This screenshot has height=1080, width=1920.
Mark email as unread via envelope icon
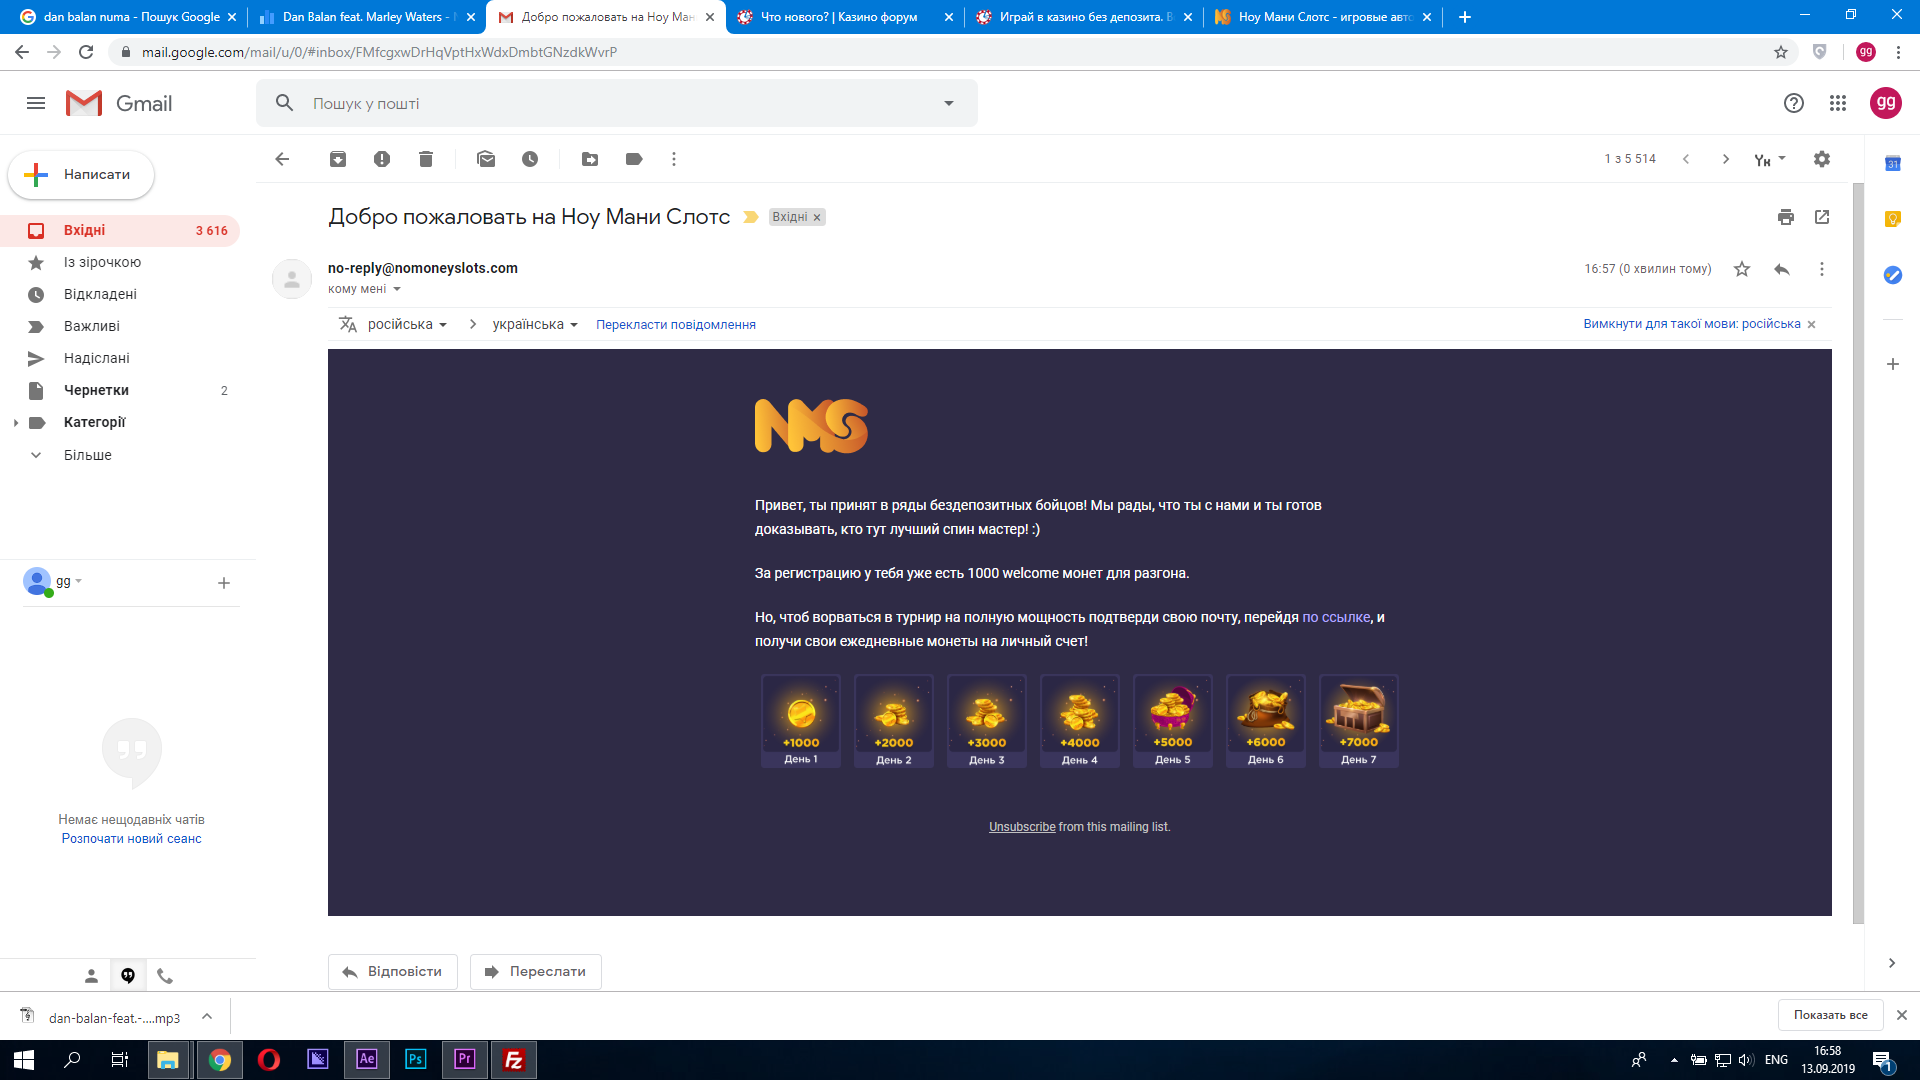click(x=486, y=159)
